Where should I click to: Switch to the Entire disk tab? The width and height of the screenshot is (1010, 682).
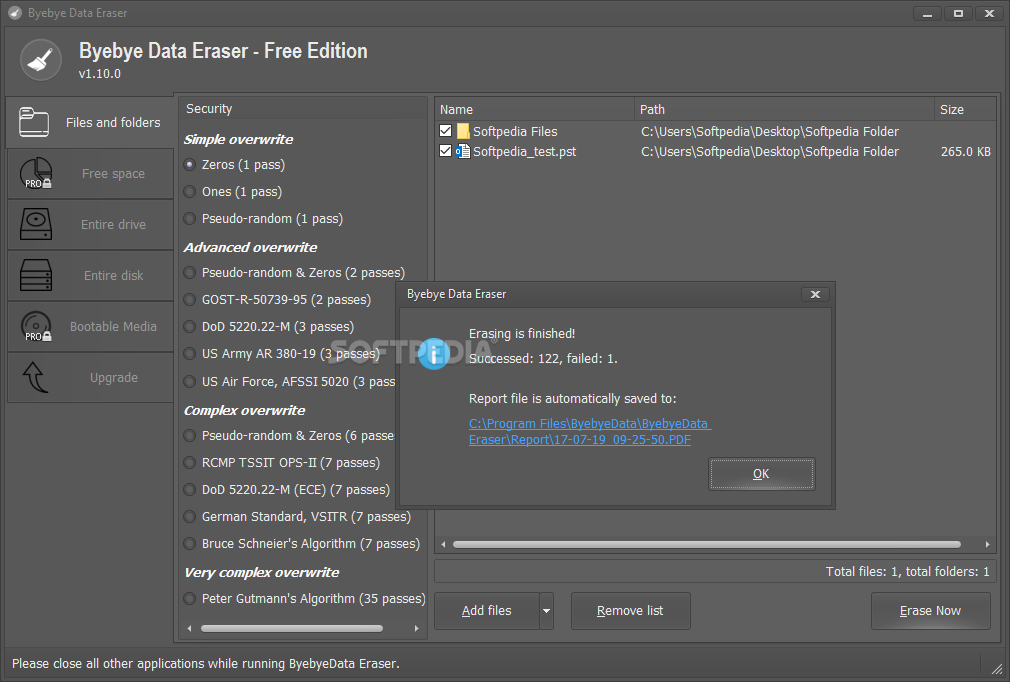[x=90, y=275]
